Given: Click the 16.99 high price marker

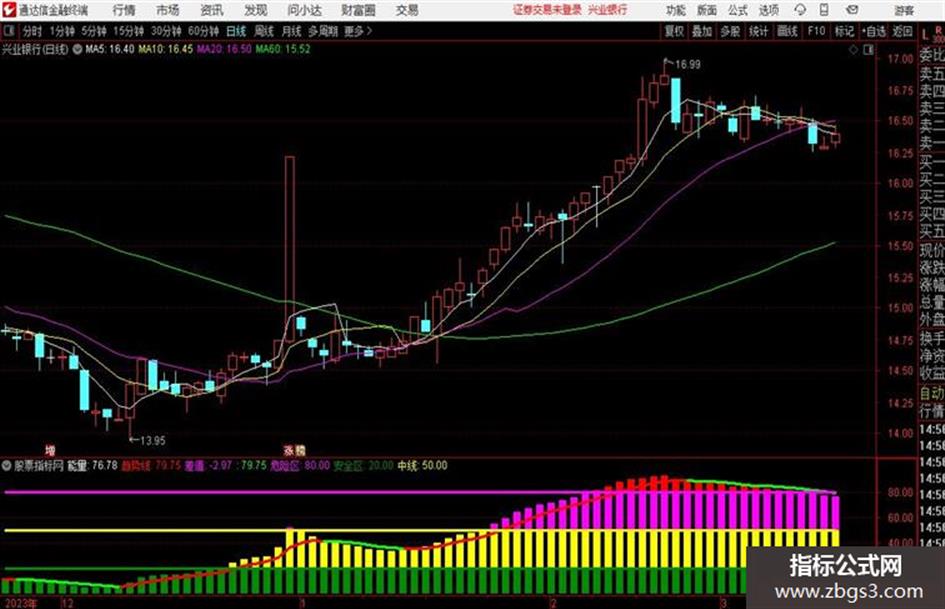Looking at the screenshot, I should [x=688, y=65].
